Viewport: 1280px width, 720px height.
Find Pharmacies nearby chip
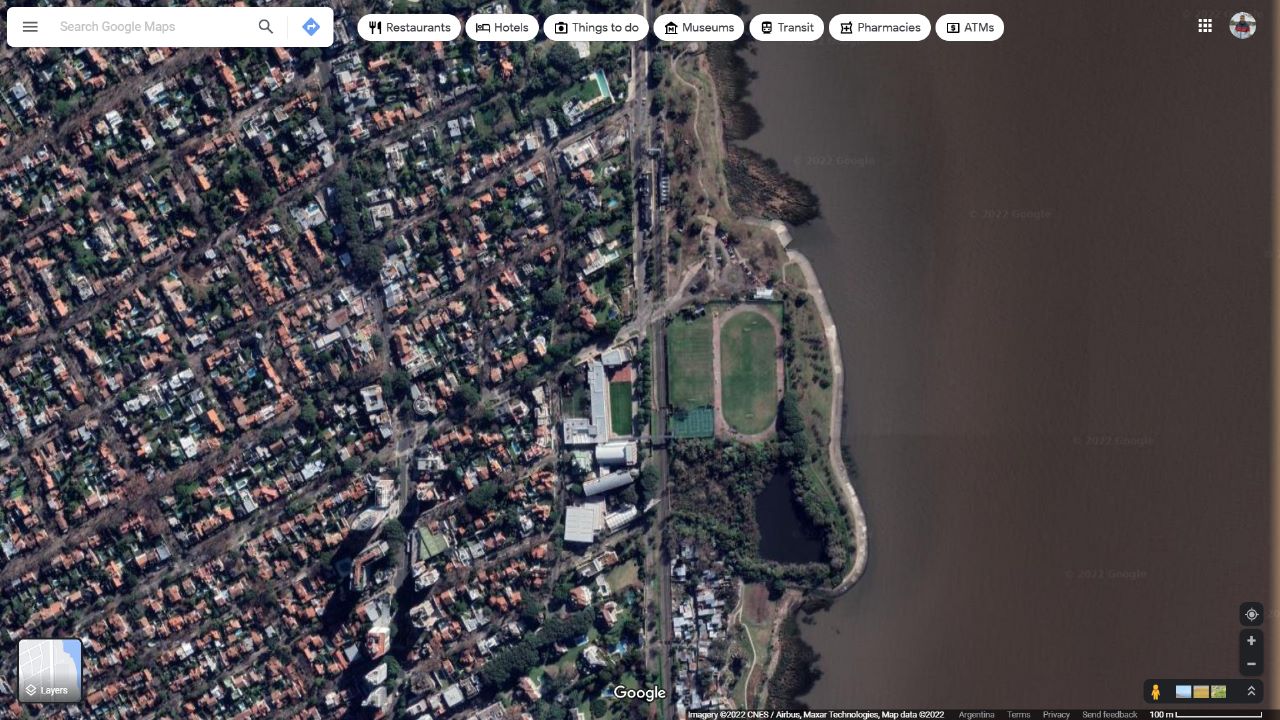tap(880, 28)
